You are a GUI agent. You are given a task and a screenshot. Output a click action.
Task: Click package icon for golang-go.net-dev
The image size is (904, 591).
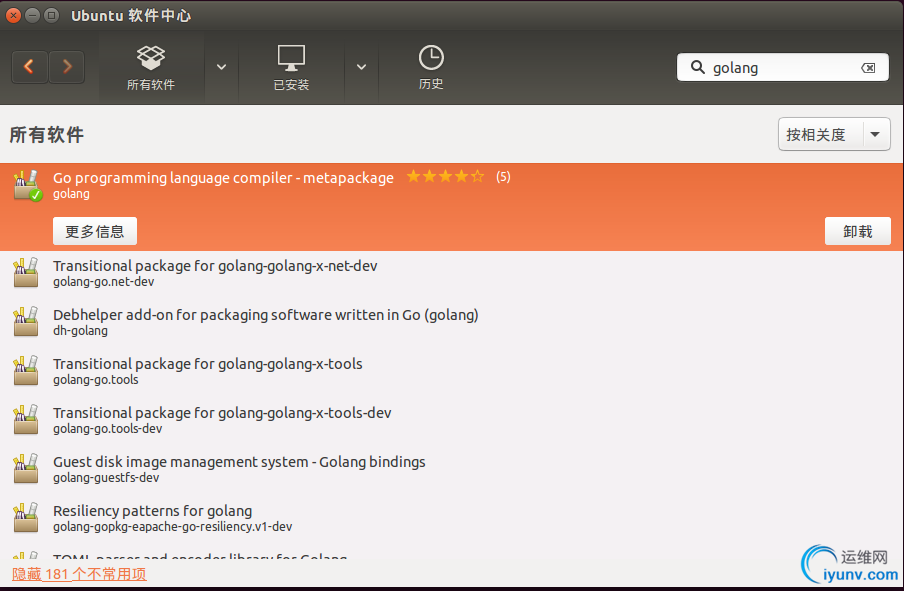pyautogui.click(x=26, y=273)
